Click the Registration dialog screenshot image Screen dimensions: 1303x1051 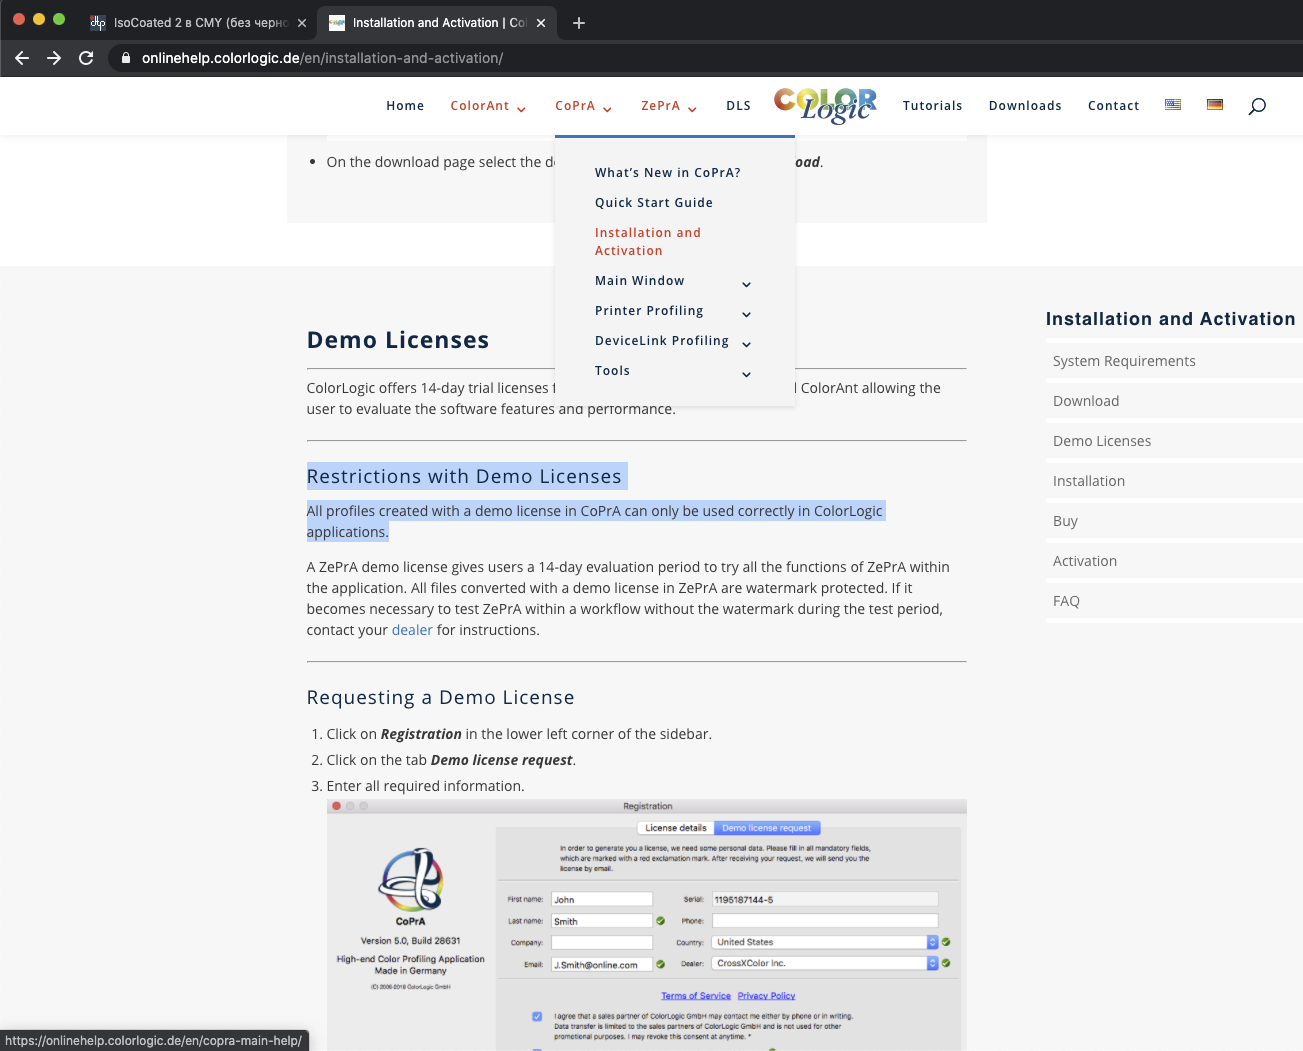point(647,924)
